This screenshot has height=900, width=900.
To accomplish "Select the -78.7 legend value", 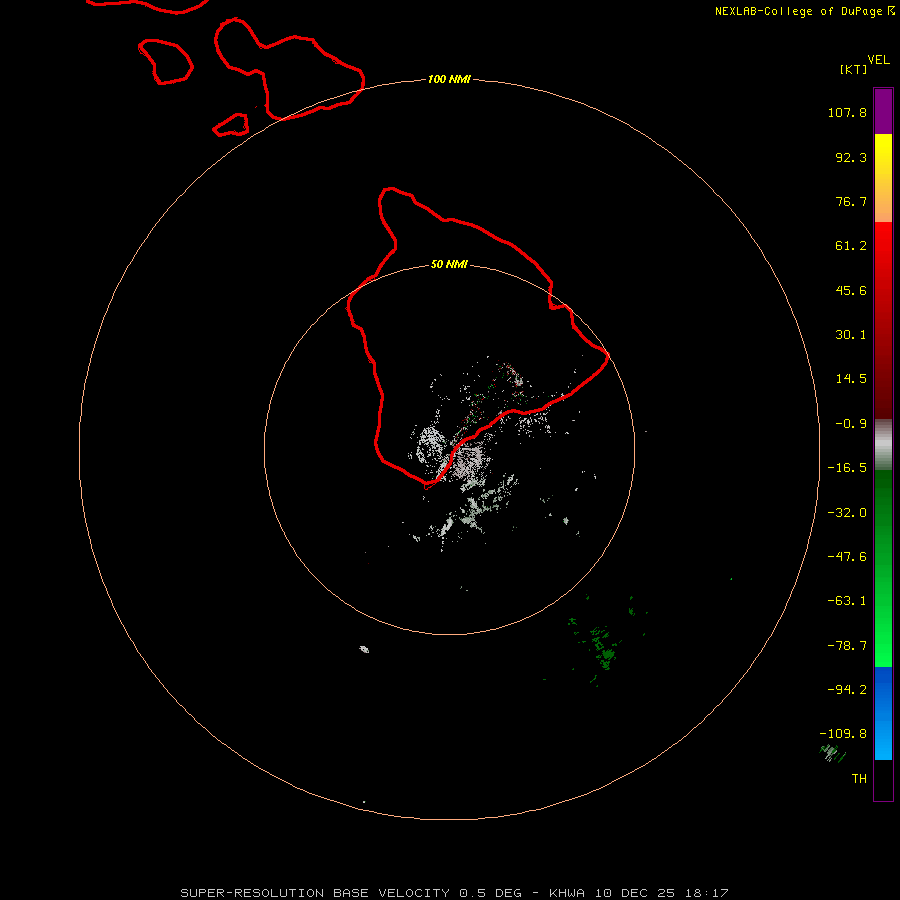I will click(847, 646).
